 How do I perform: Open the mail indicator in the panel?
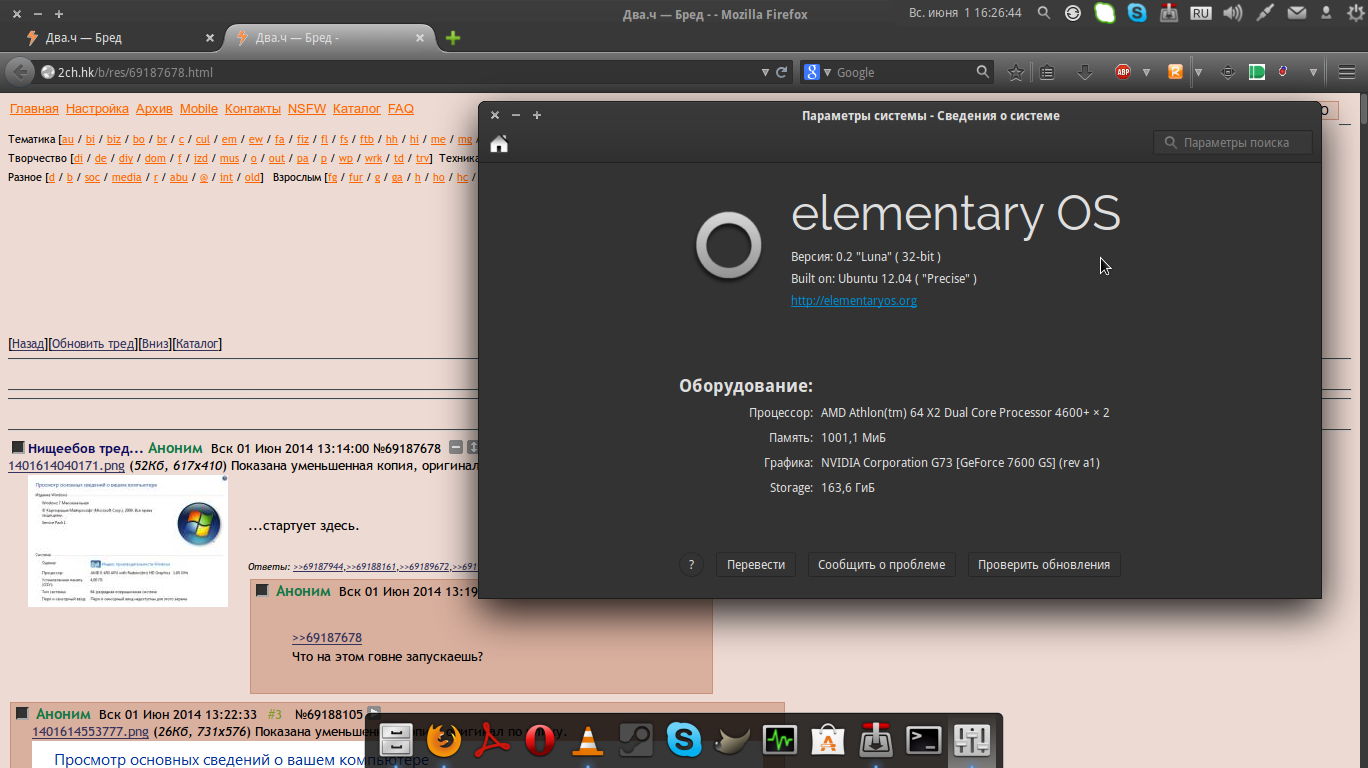tap(1296, 13)
